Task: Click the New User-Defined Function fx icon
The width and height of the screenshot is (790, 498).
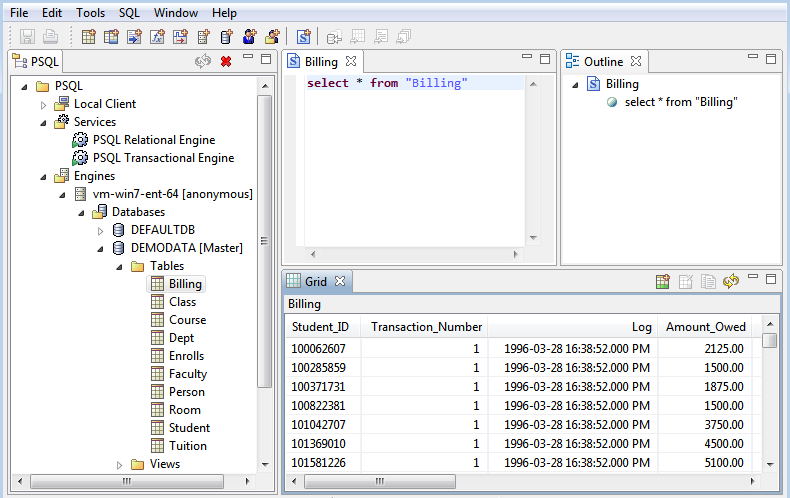Action: tap(157, 36)
